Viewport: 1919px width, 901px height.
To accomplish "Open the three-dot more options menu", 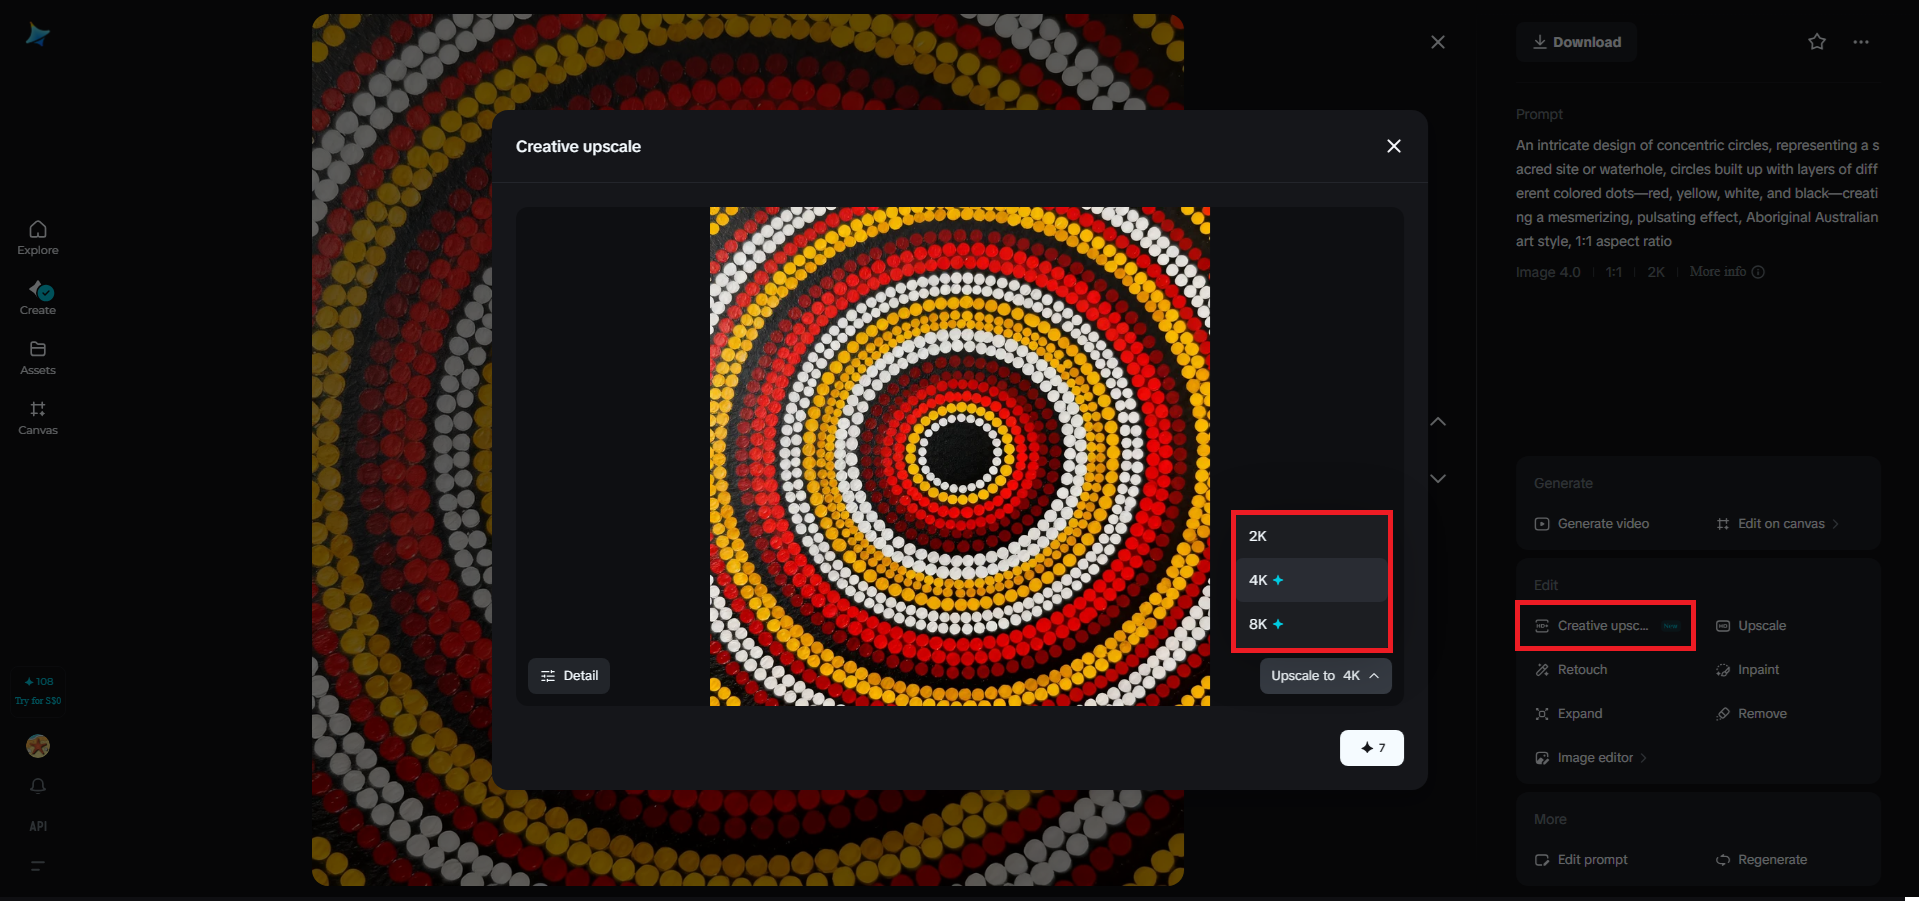I will [x=1861, y=42].
